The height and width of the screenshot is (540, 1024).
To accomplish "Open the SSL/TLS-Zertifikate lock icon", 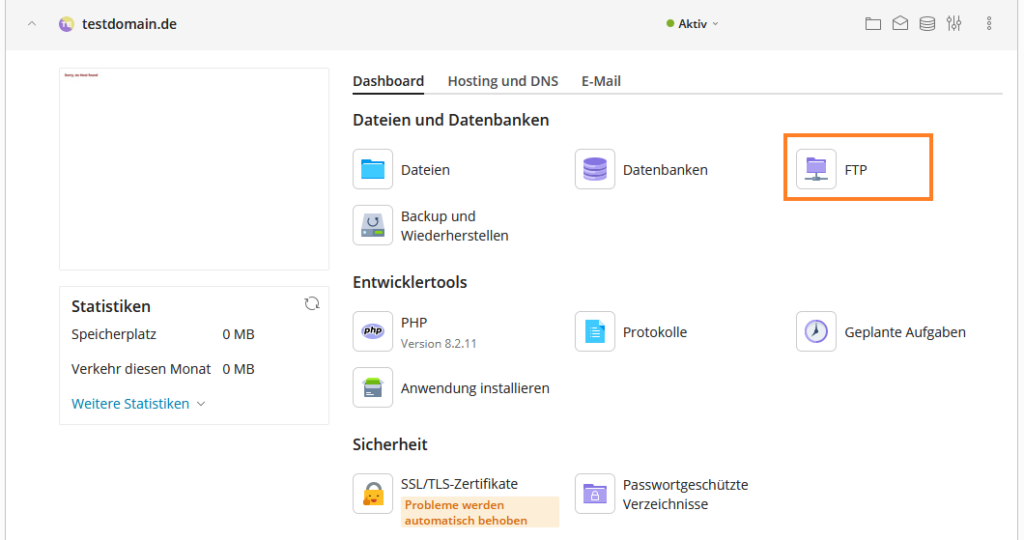I will [373, 493].
